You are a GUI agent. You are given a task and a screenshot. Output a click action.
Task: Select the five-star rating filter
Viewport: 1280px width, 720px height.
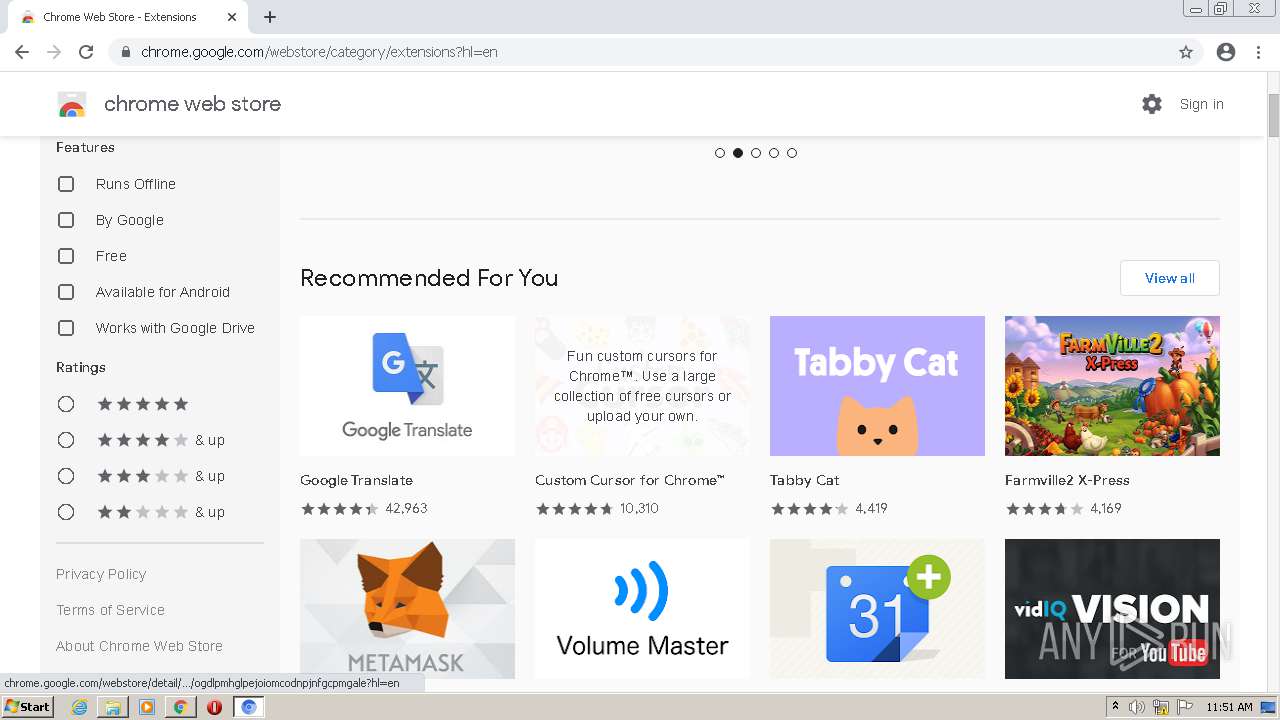(66, 404)
